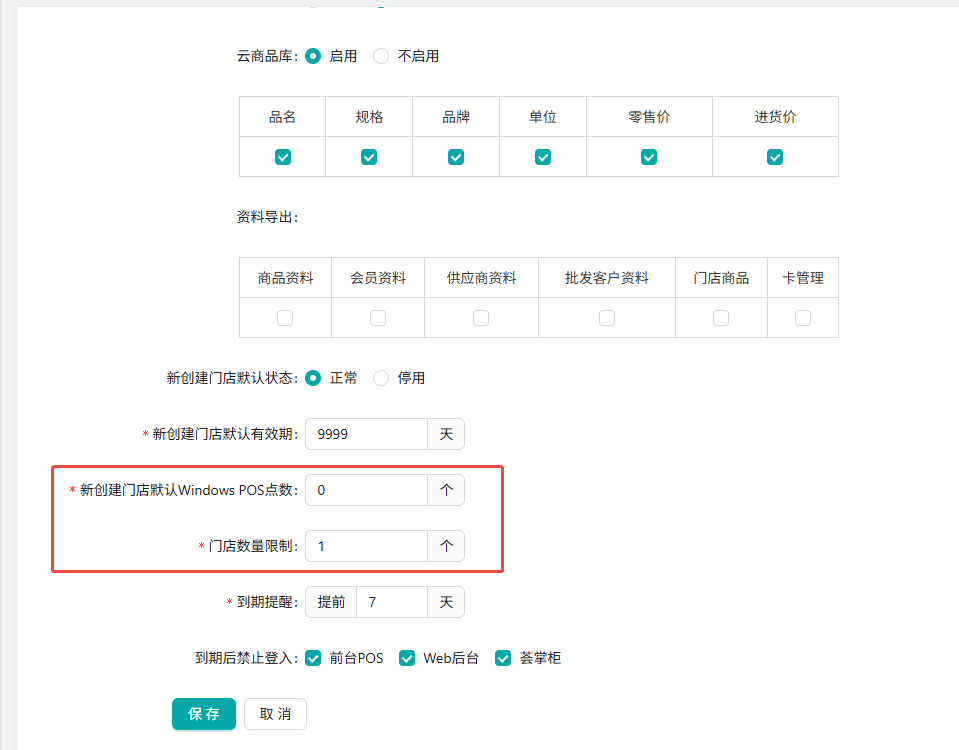Viewport: 959px width, 750px height.
Task: Check the 商品资料 export checkbox
Action: pyautogui.click(x=285, y=318)
